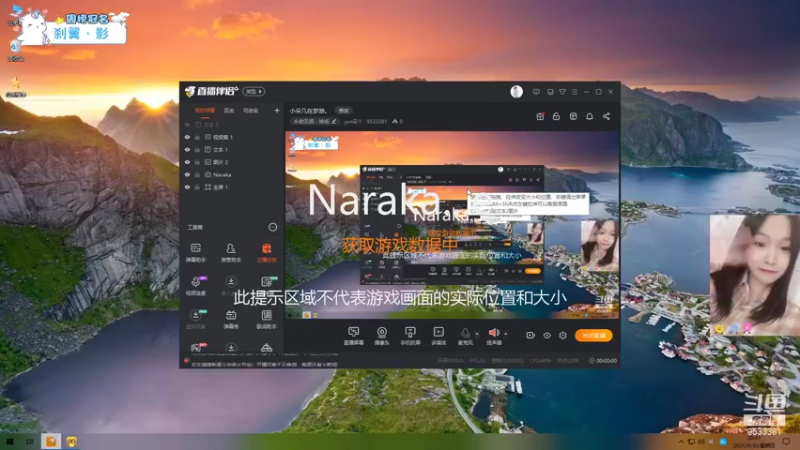Click the stream title 小朵几在梦游
This screenshot has height=450, width=800.
point(308,110)
